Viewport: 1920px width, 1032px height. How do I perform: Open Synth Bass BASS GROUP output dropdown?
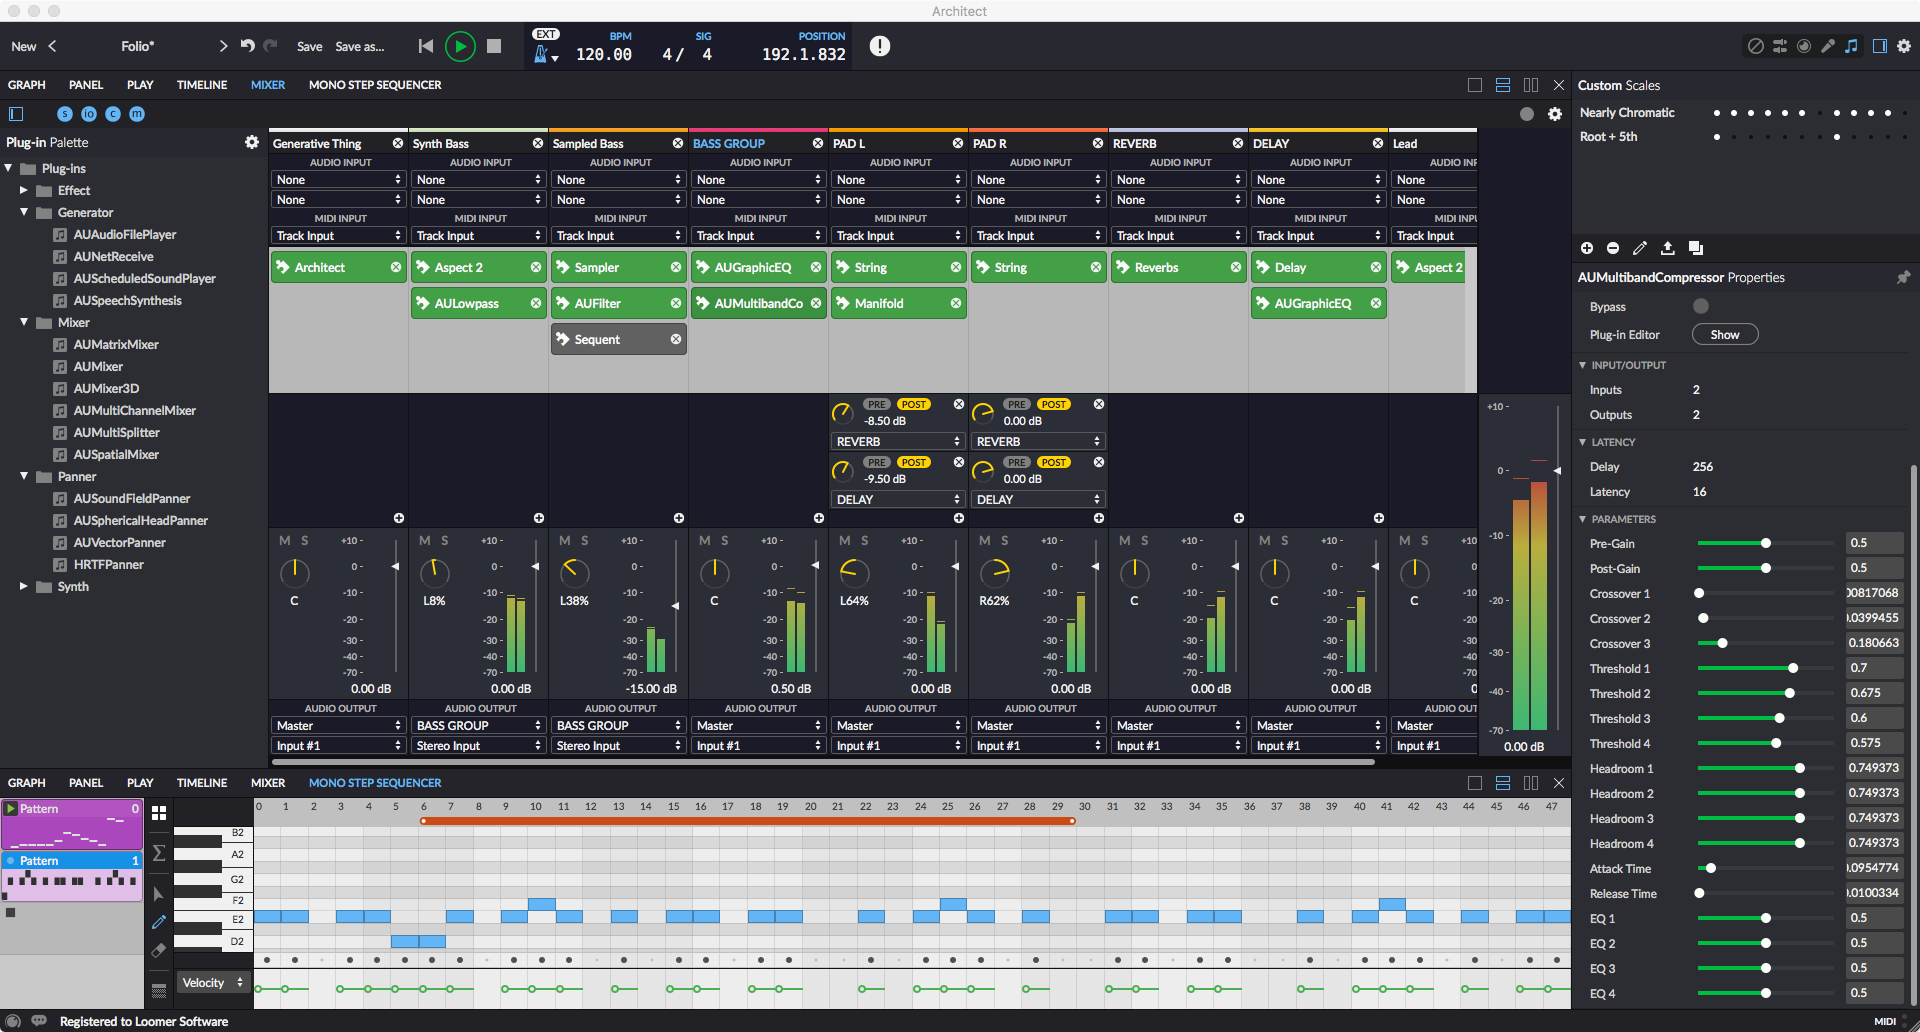click(479, 726)
